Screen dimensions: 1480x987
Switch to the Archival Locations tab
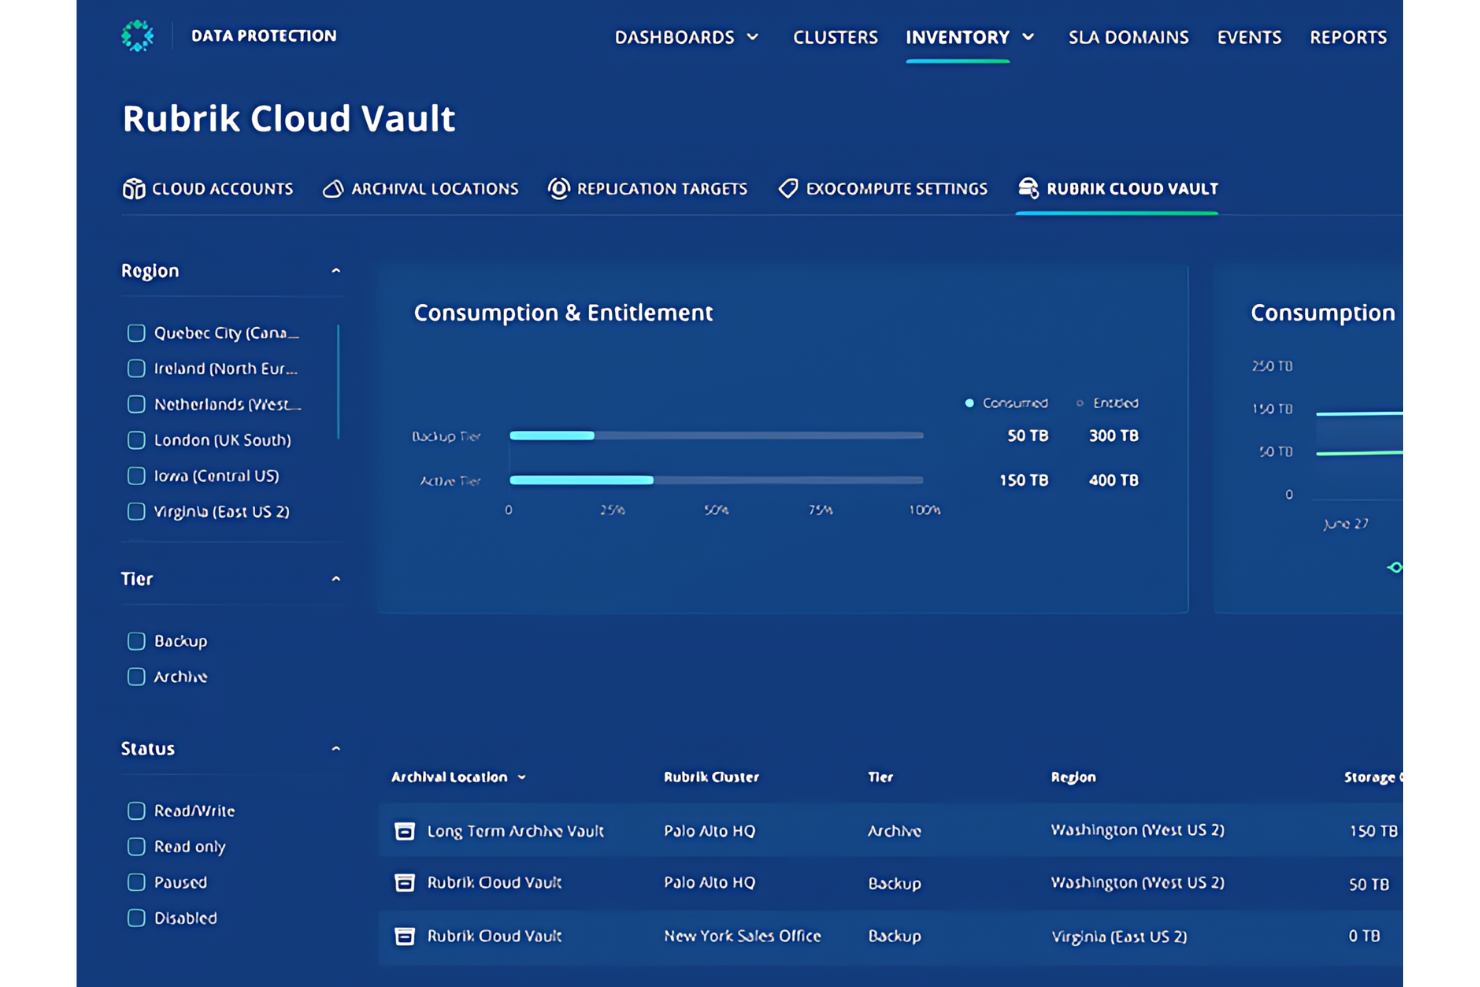(421, 188)
